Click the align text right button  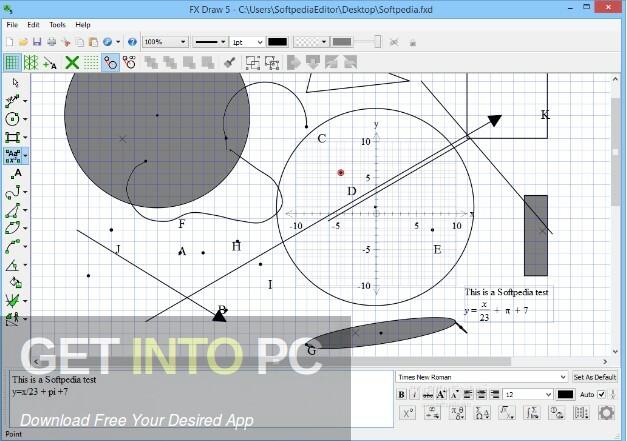[x=495, y=395]
